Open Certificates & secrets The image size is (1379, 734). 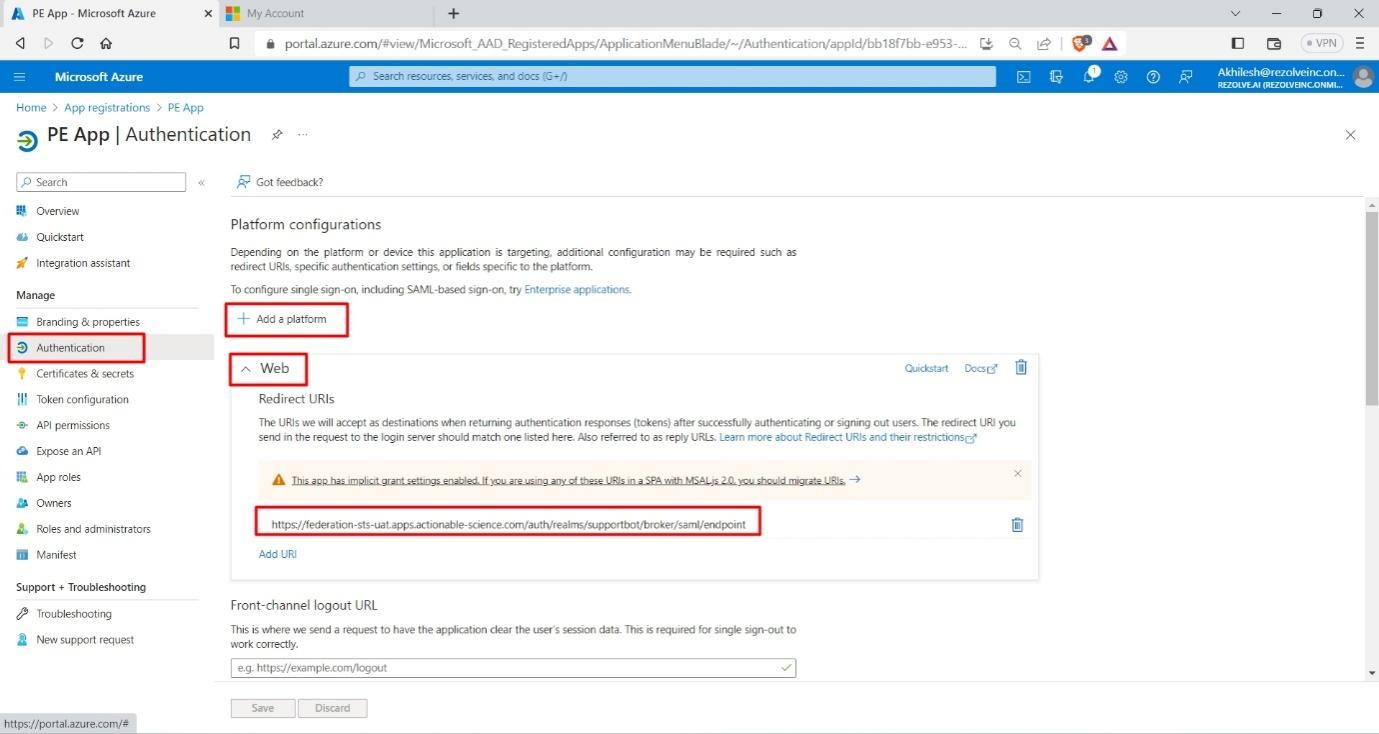coord(85,374)
